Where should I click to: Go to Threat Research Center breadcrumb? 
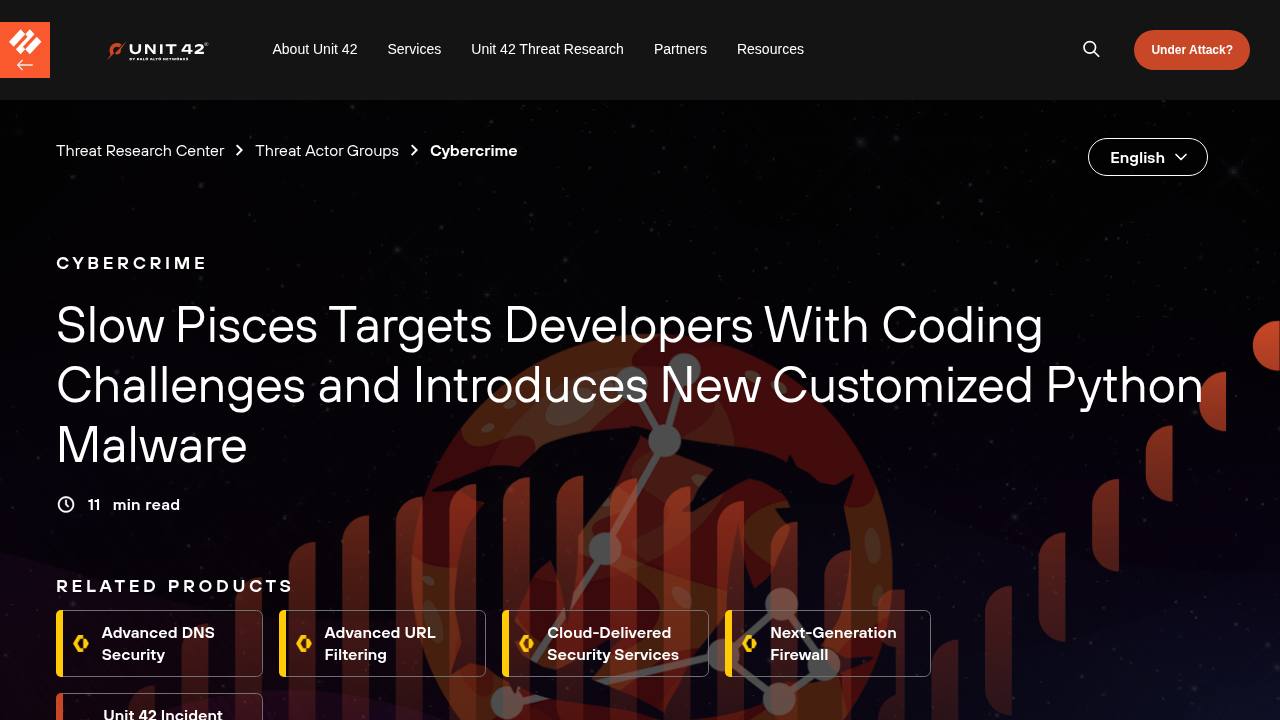(x=140, y=151)
